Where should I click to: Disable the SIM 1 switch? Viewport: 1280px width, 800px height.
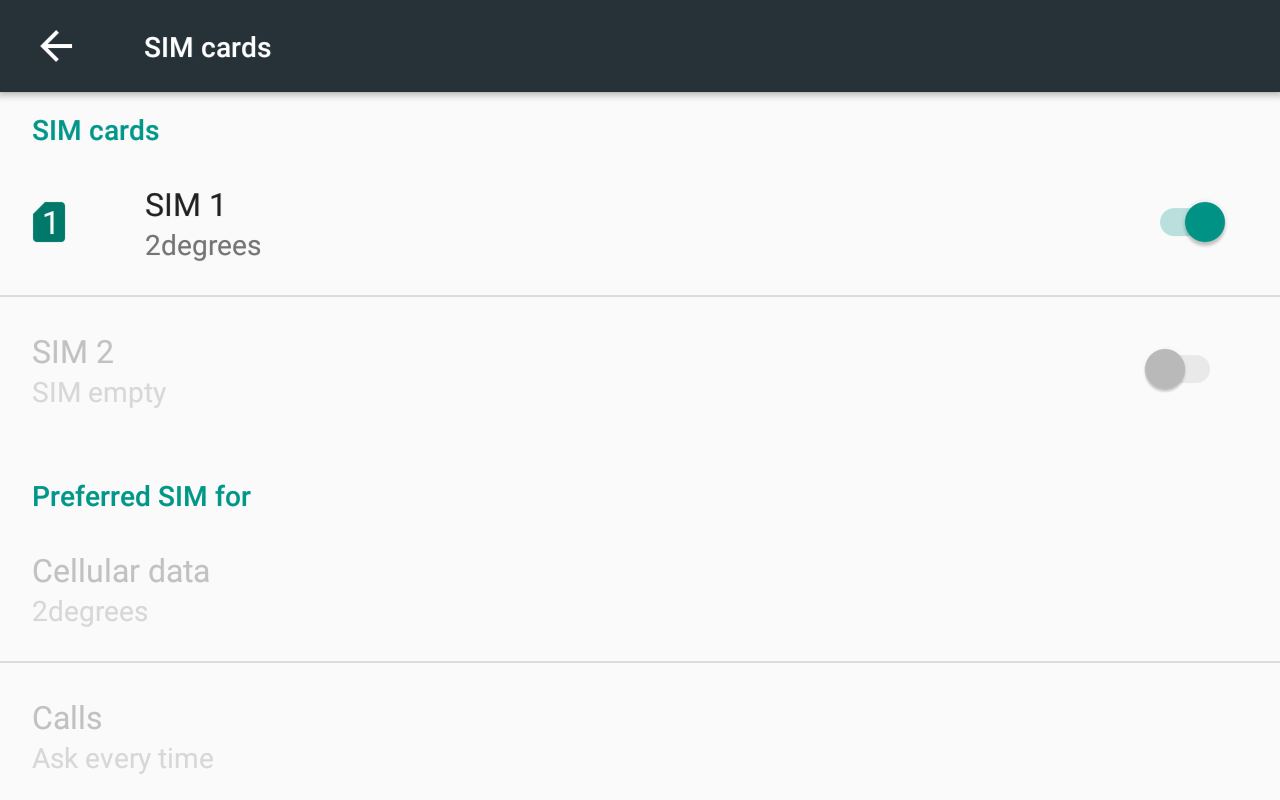coord(1192,222)
